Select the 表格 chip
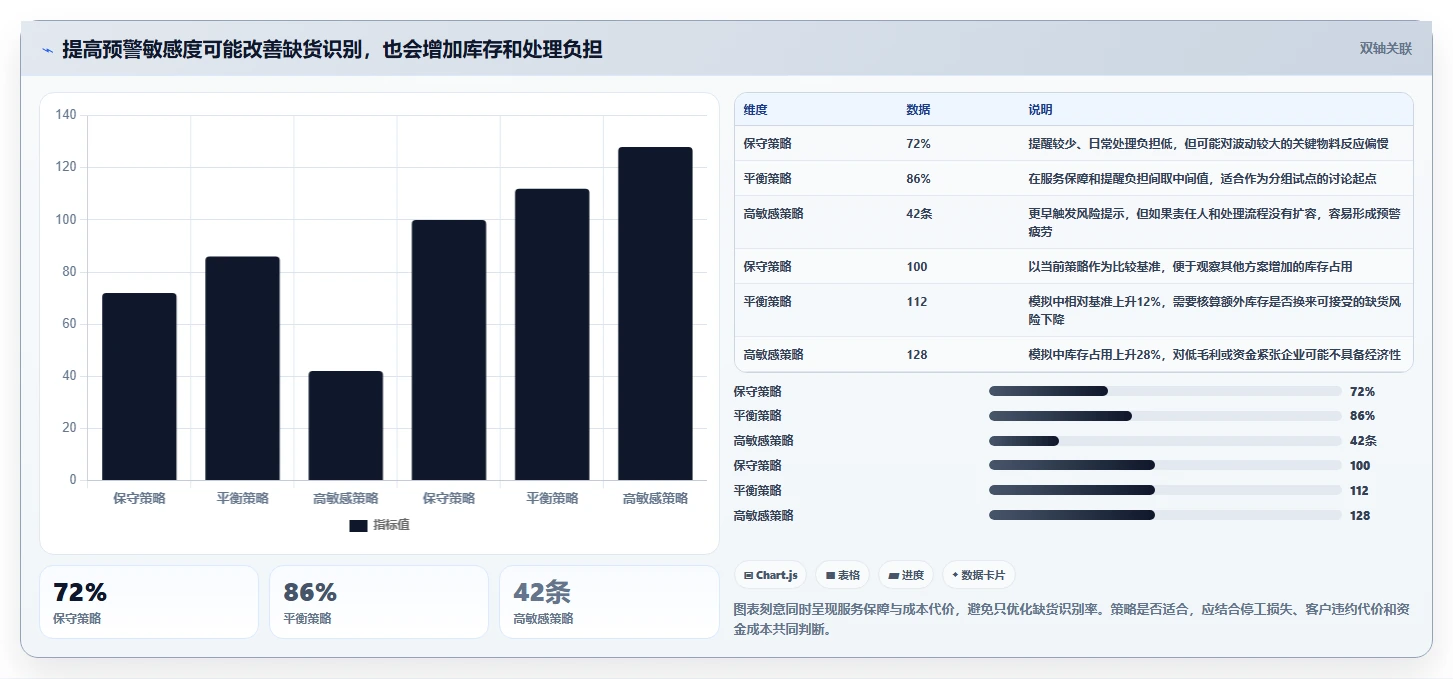Image resolution: width=1453 pixels, height=679 pixels. [x=842, y=575]
